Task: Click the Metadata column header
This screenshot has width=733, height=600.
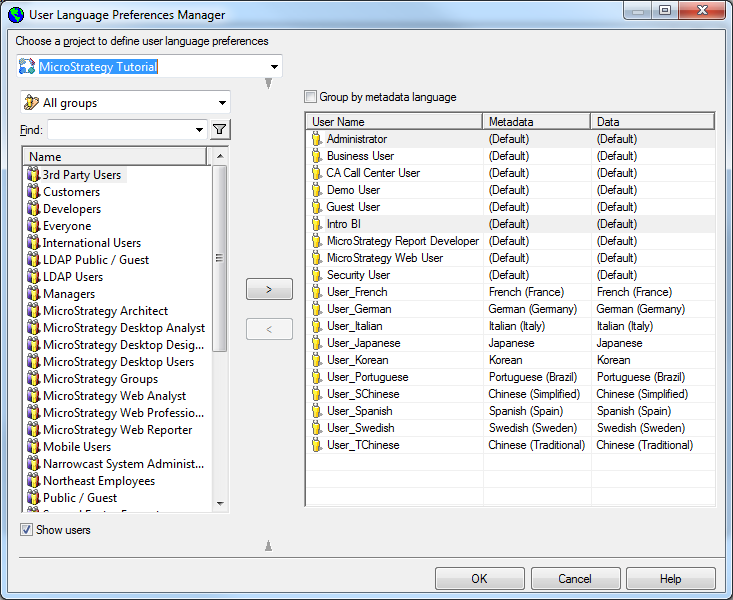Action: (536, 122)
